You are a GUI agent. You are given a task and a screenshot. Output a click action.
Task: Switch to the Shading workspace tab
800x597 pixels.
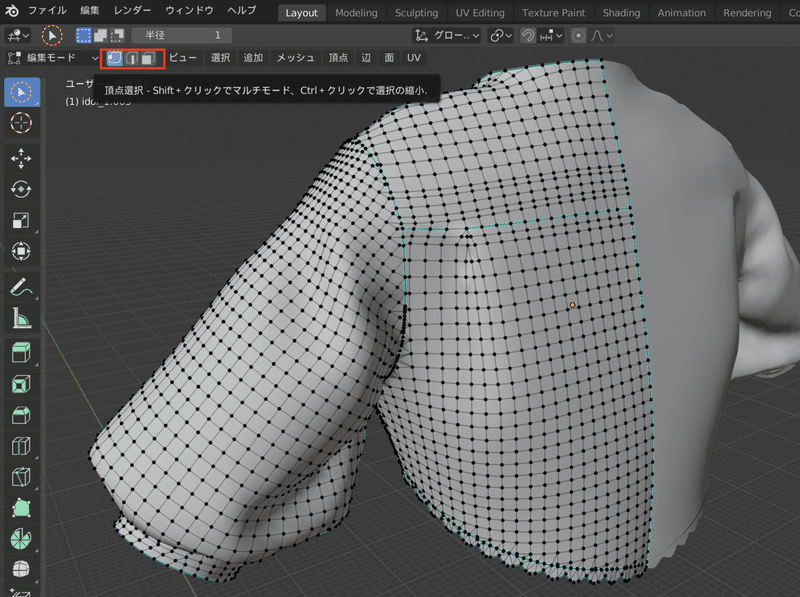click(621, 13)
